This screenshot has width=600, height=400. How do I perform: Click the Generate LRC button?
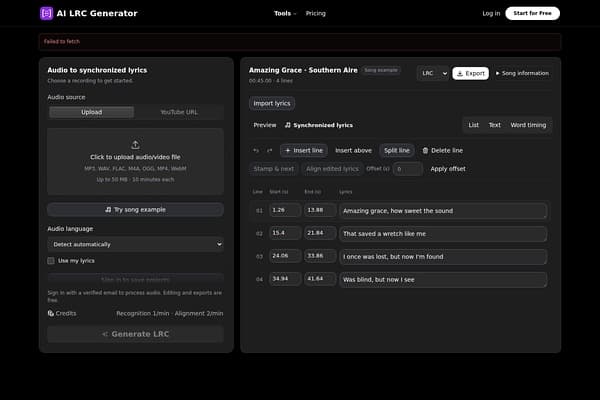tap(135, 334)
